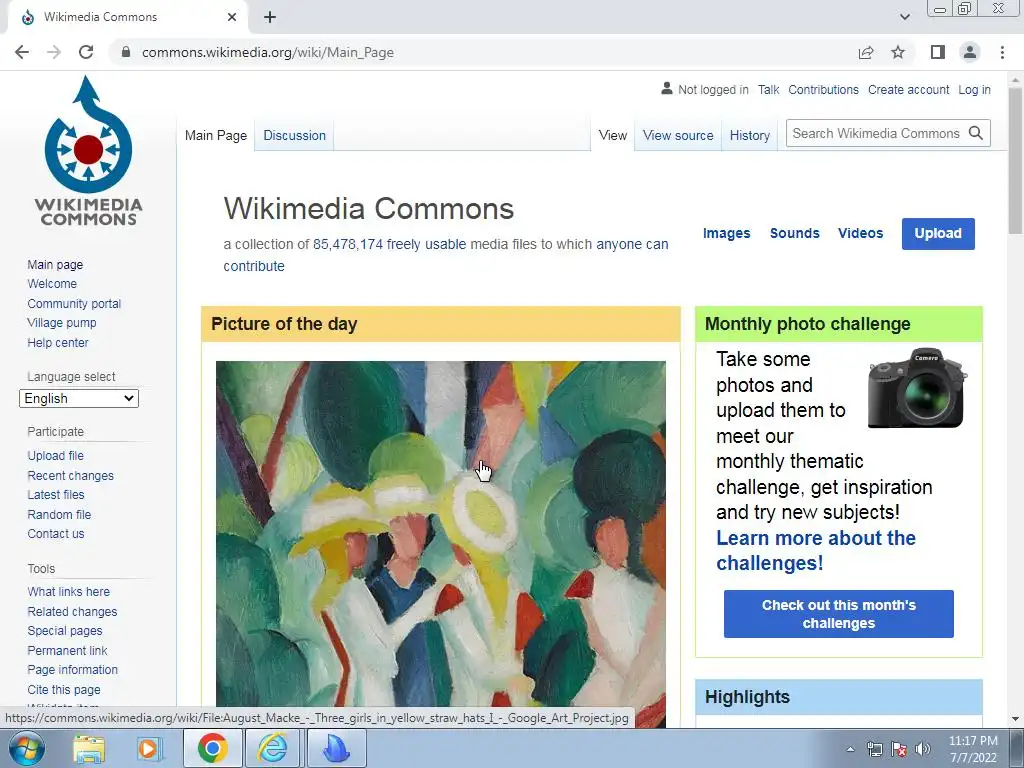
Task: Open Internet Explorer from taskbar
Action: pyautogui.click(x=272, y=748)
